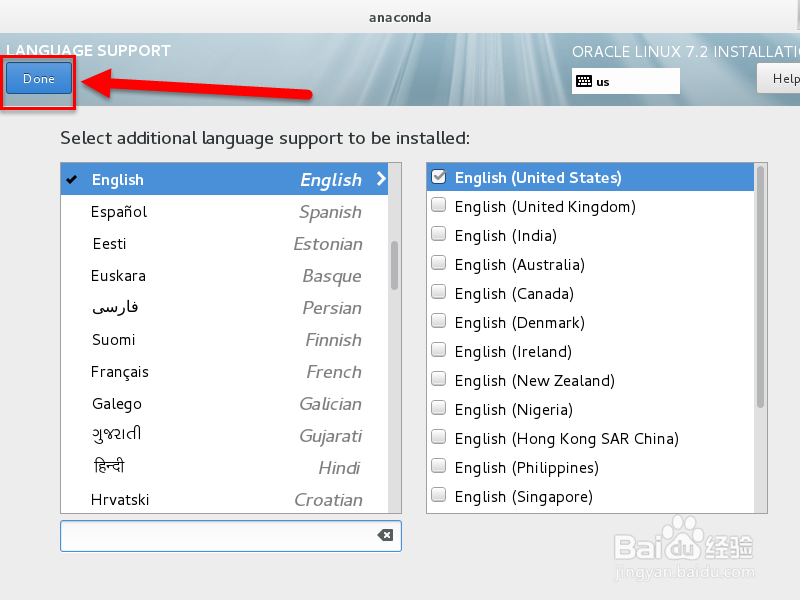The width and height of the screenshot is (800, 600).
Task: Click the English (United States) label text
Action: point(538,178)
